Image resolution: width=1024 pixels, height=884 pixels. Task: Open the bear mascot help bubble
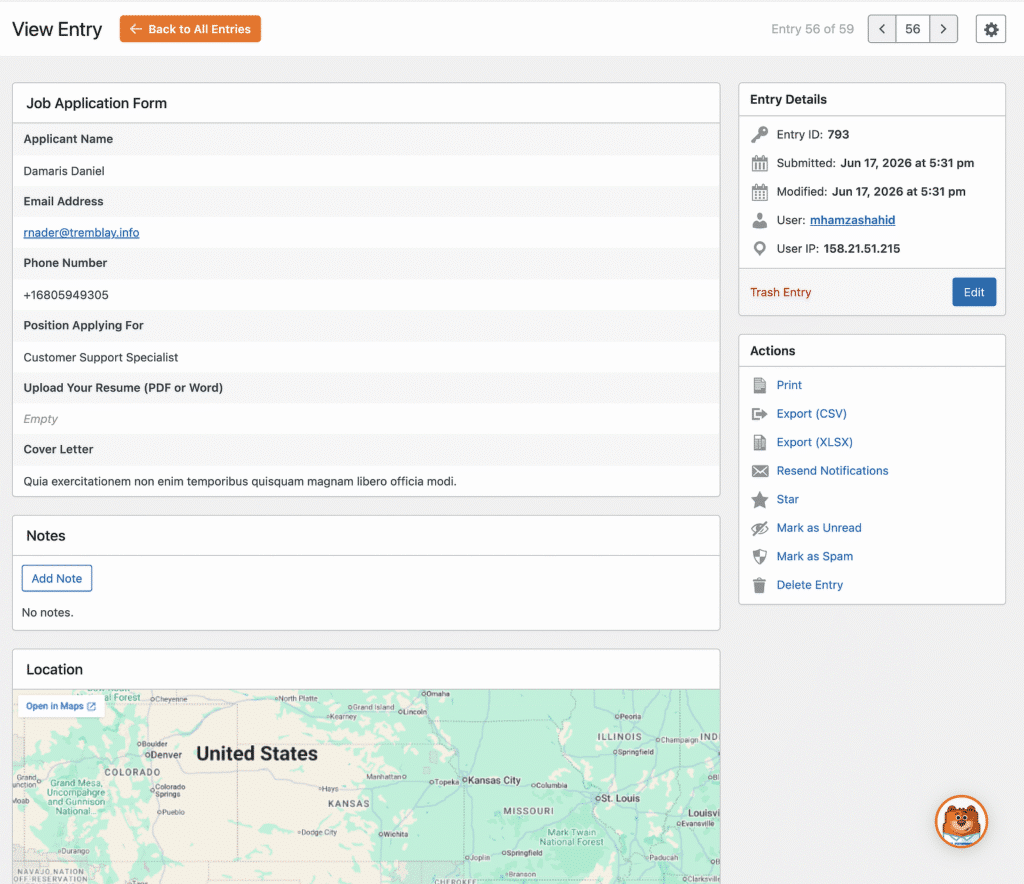coord(961,821)
